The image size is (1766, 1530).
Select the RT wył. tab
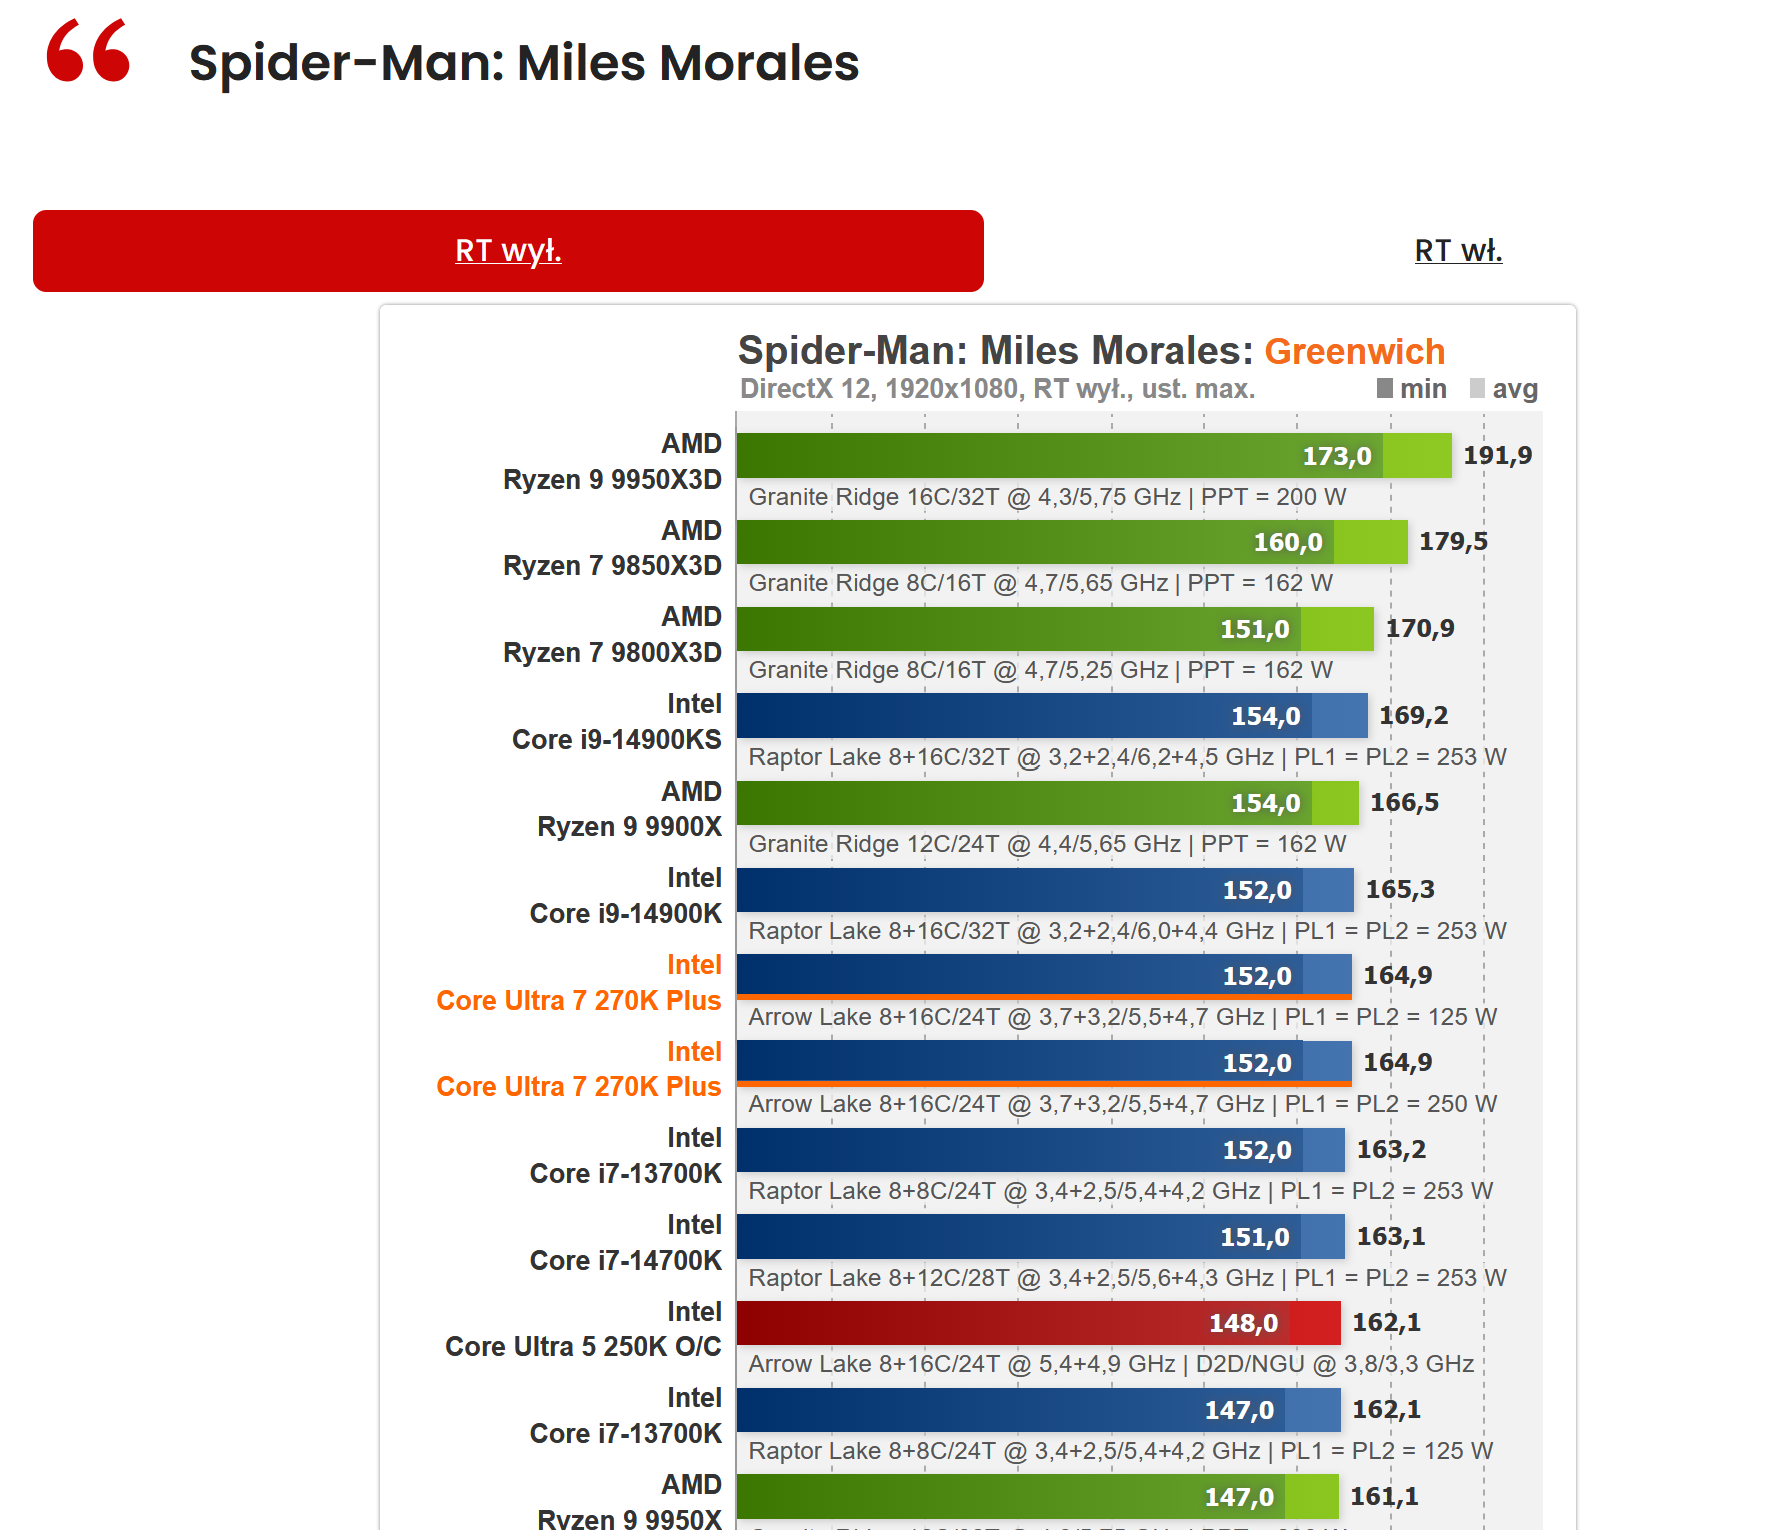(x=508, y=251)
